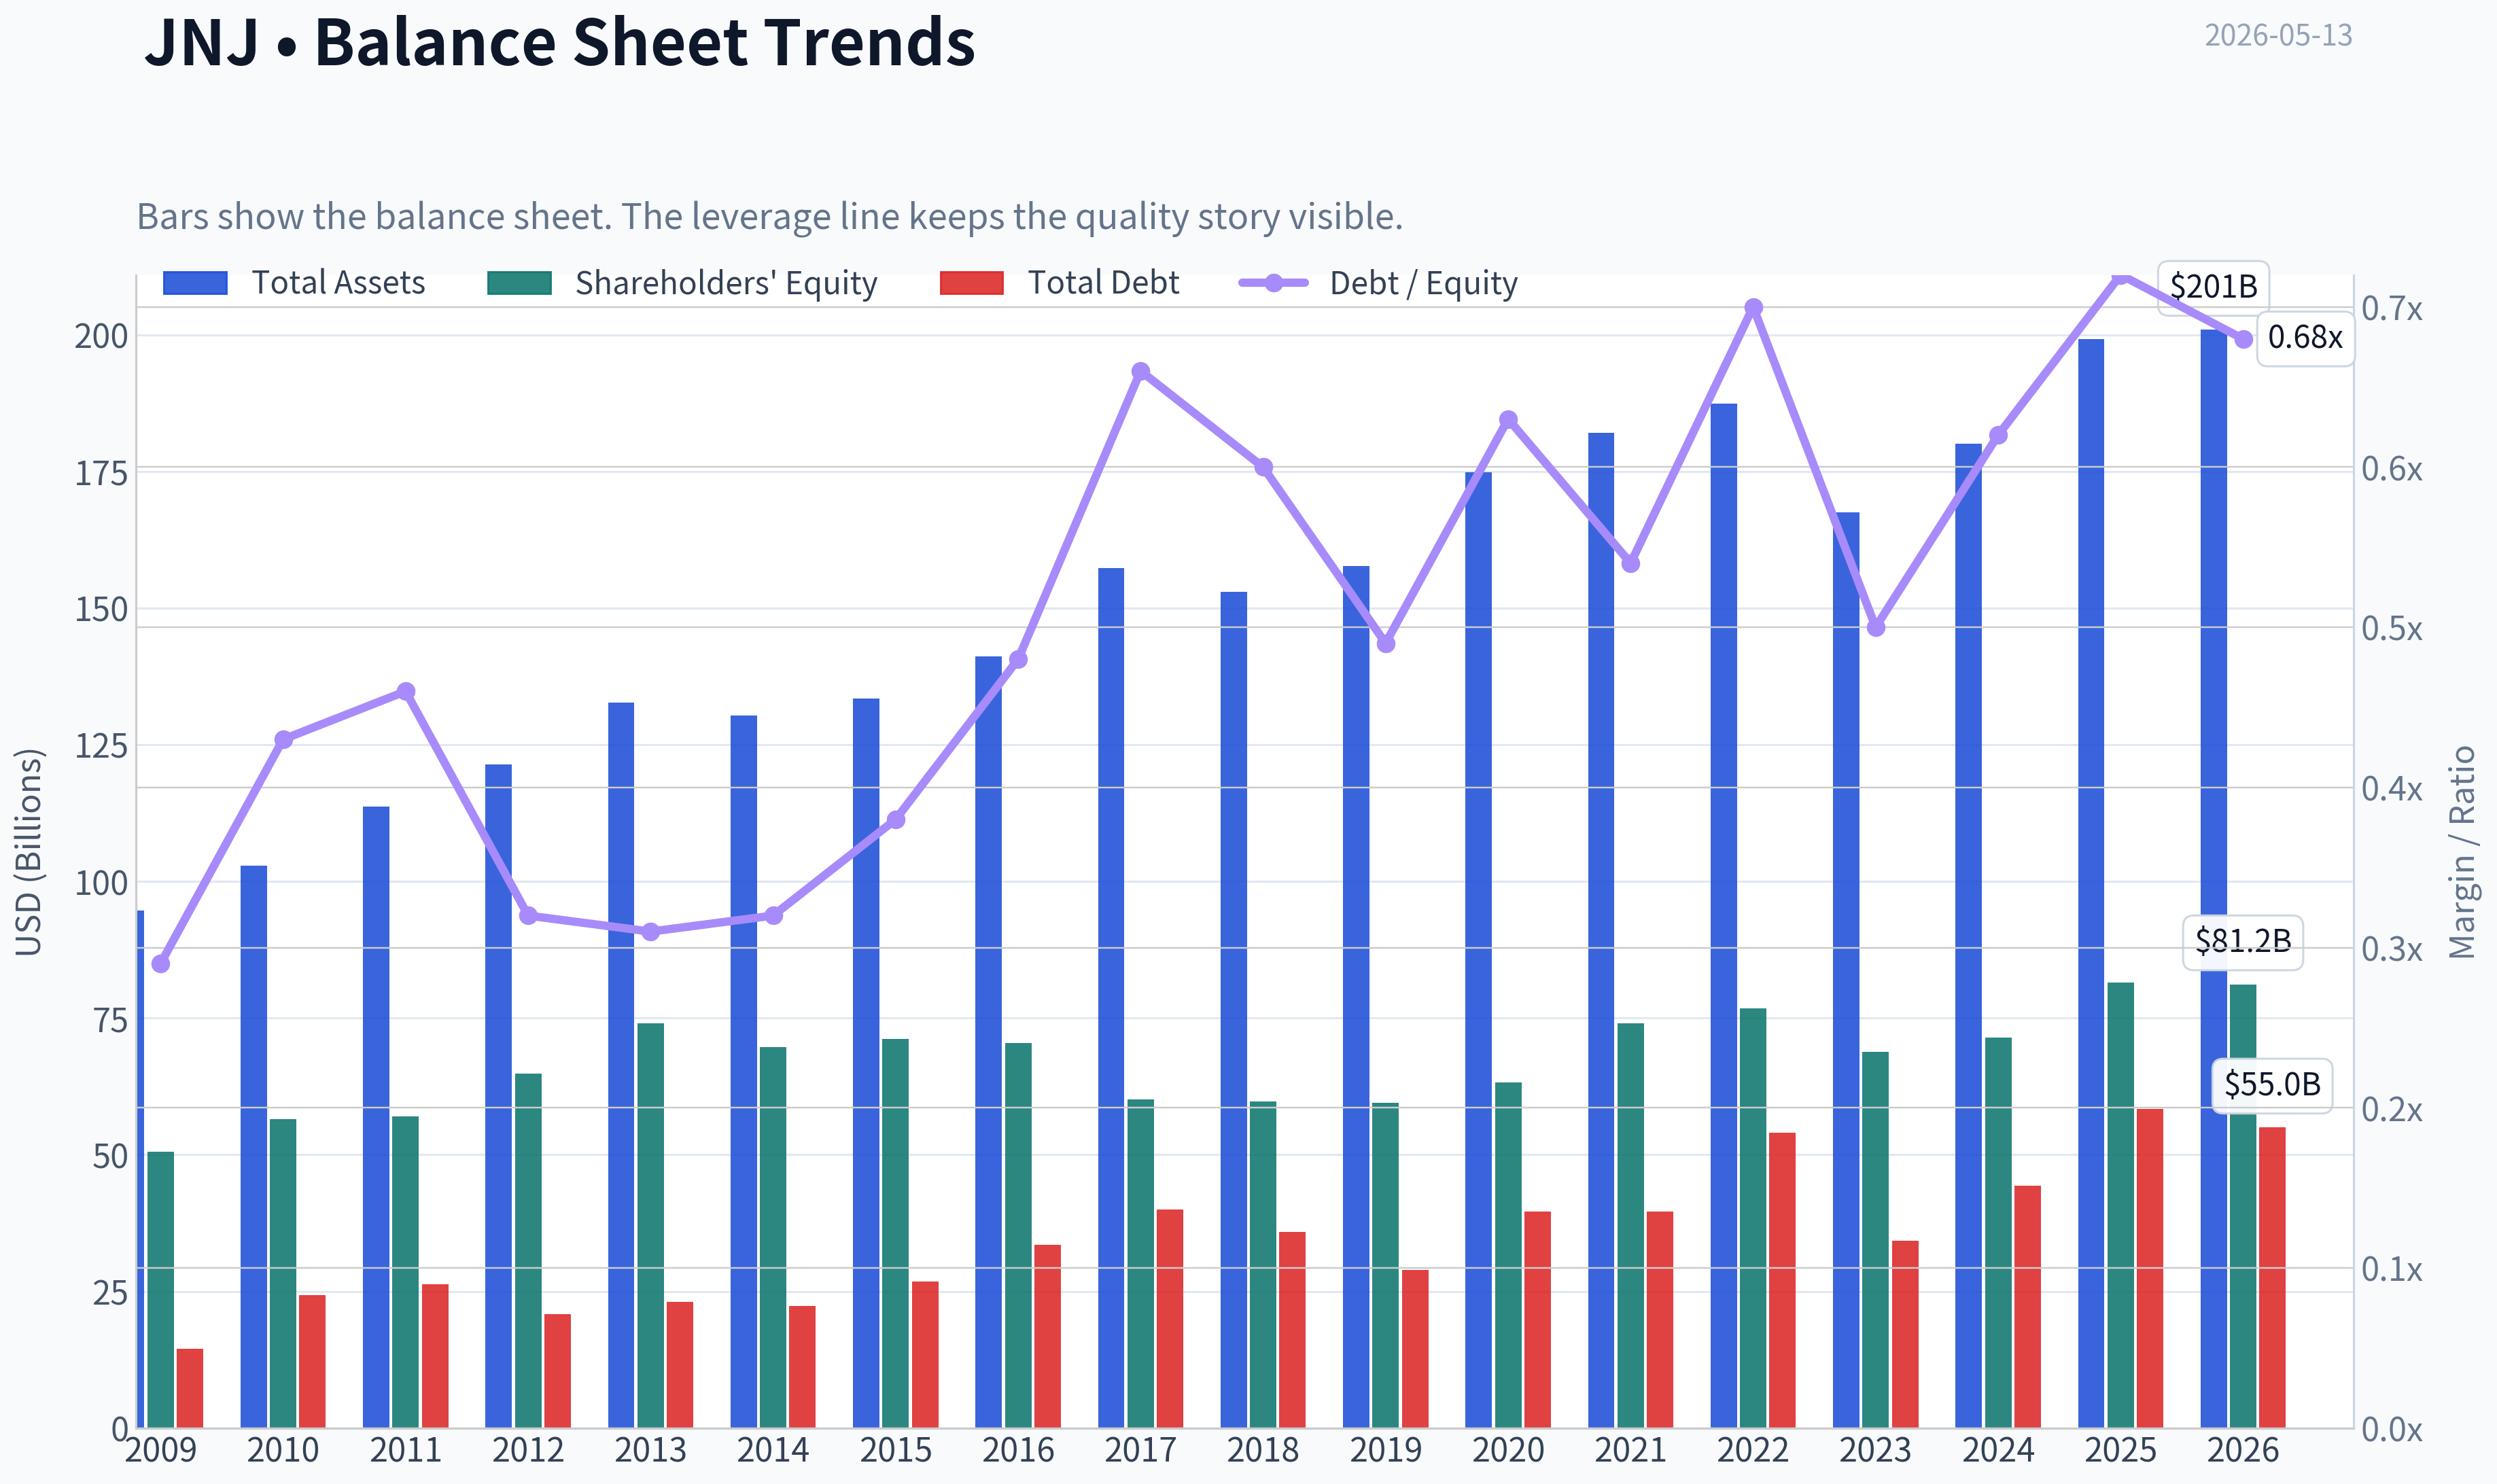Screen dimensions: 2497x1484
Task: Click the 2025 blue Total Assets bar
Action: click(x=2091, y=883)
